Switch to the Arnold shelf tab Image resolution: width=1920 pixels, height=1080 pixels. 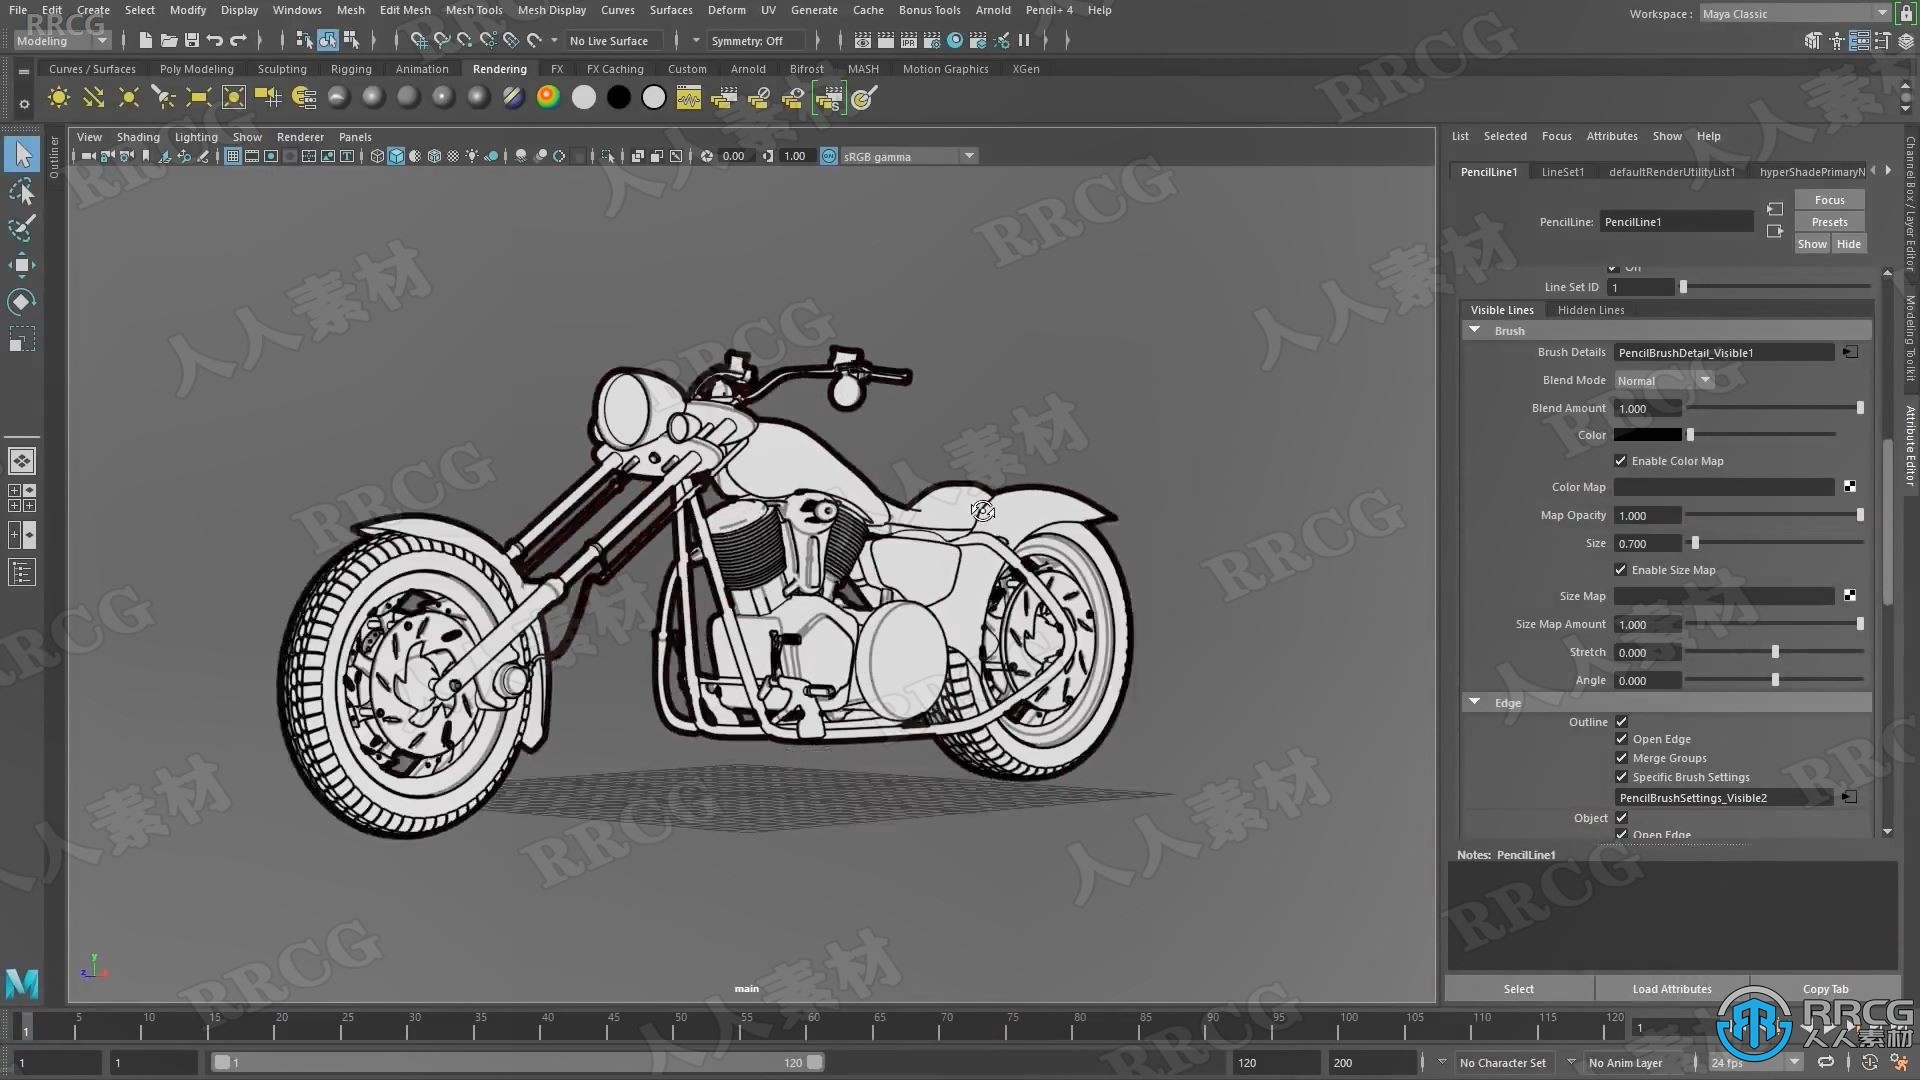tap(748, 69)
